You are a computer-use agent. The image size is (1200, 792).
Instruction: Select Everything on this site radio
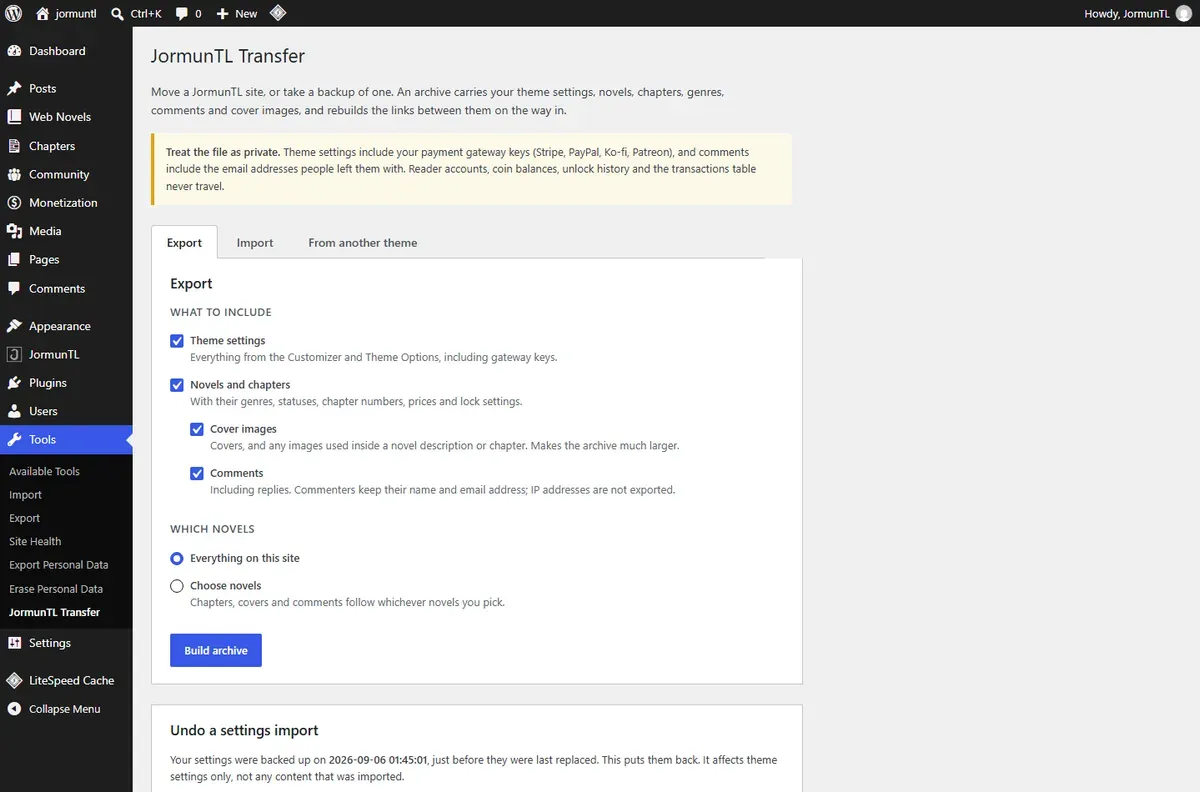(x=177, y=558)
